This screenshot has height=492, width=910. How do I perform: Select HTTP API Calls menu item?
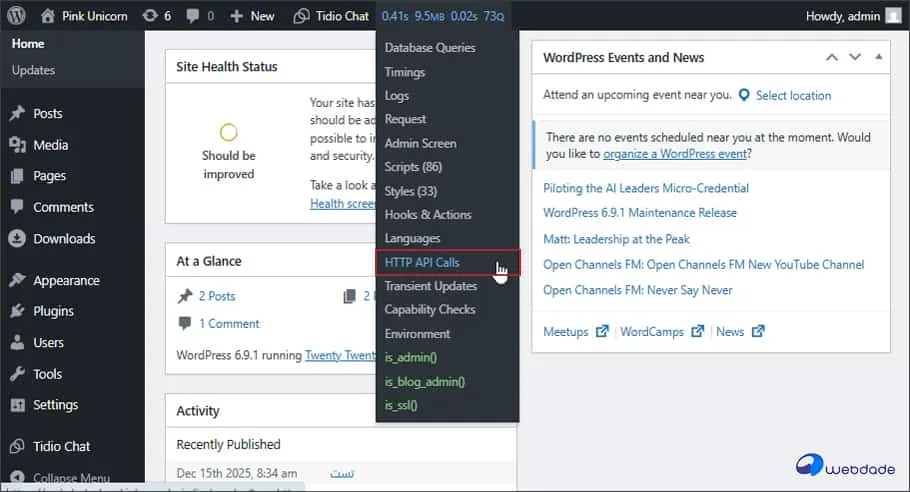click(x=422, y=262)
